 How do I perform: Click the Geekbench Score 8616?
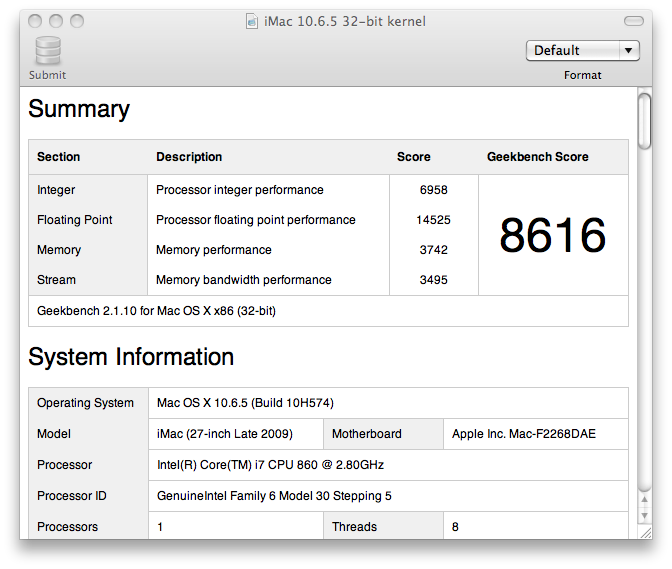click(552, 235)
